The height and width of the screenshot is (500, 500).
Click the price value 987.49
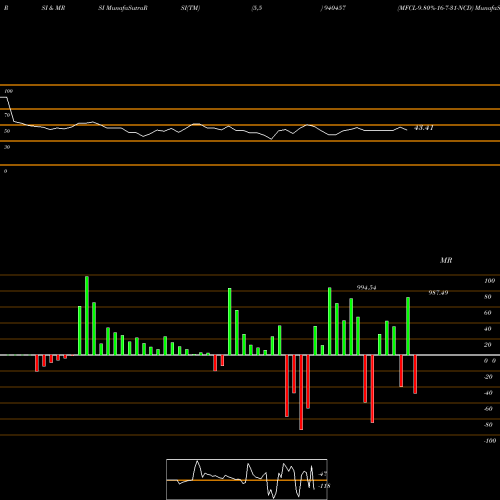(x=438, y=293)
